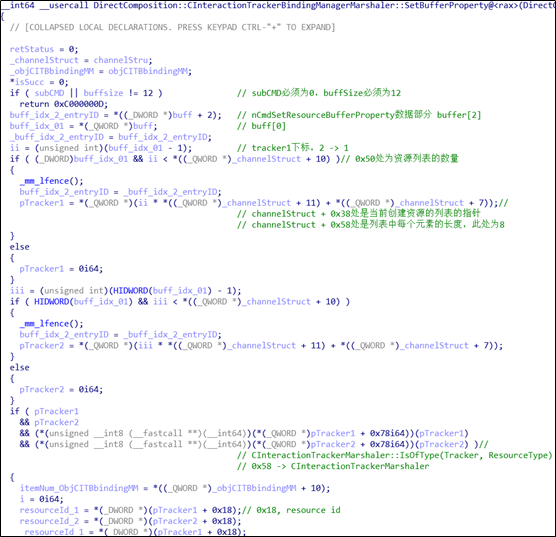Click the '*isSucc = 0;' statement
Viewport: 556px width, 537px height.
pyautogui.click(x=39, y=82)
